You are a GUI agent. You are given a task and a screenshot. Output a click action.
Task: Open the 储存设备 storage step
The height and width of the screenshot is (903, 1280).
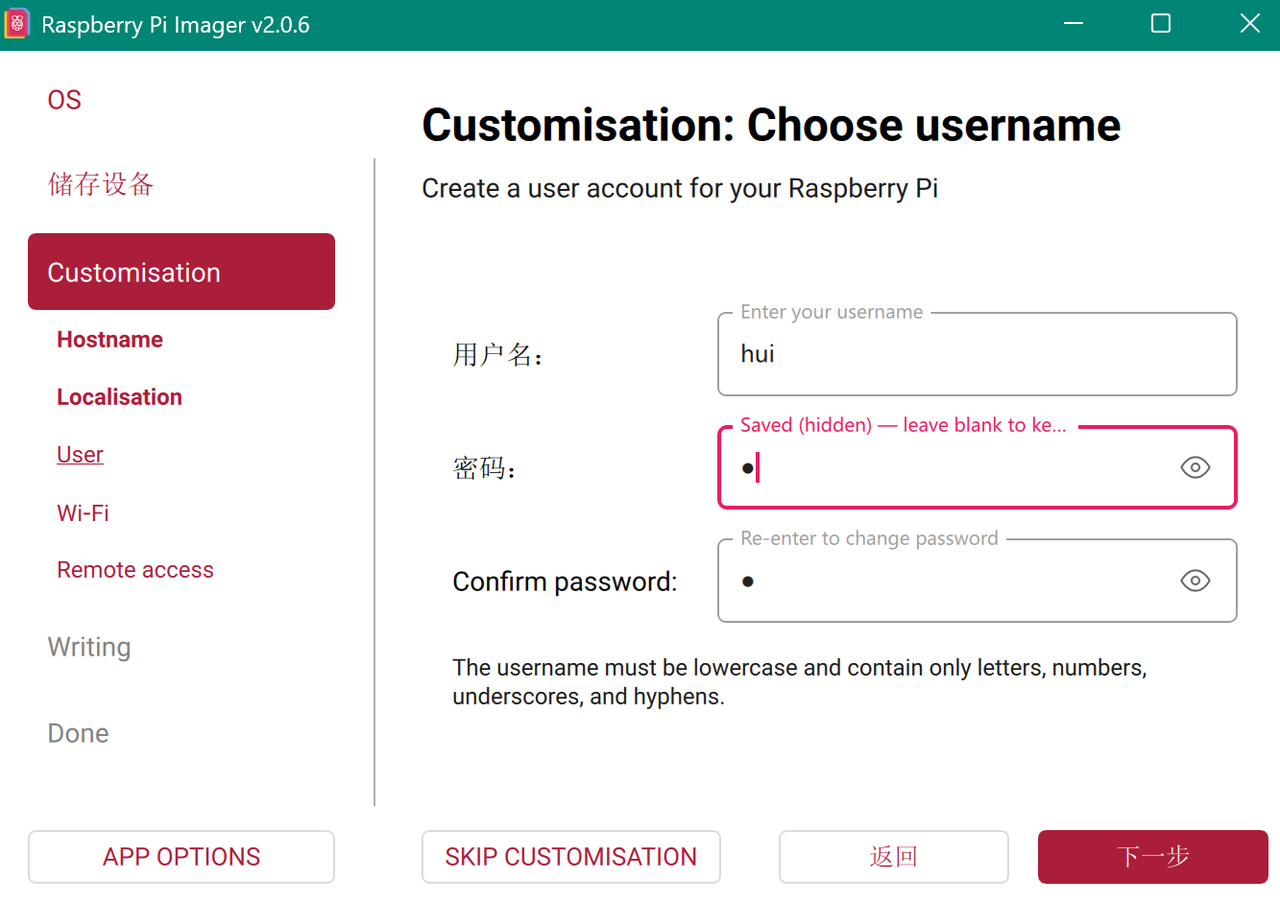coord(100,185)
